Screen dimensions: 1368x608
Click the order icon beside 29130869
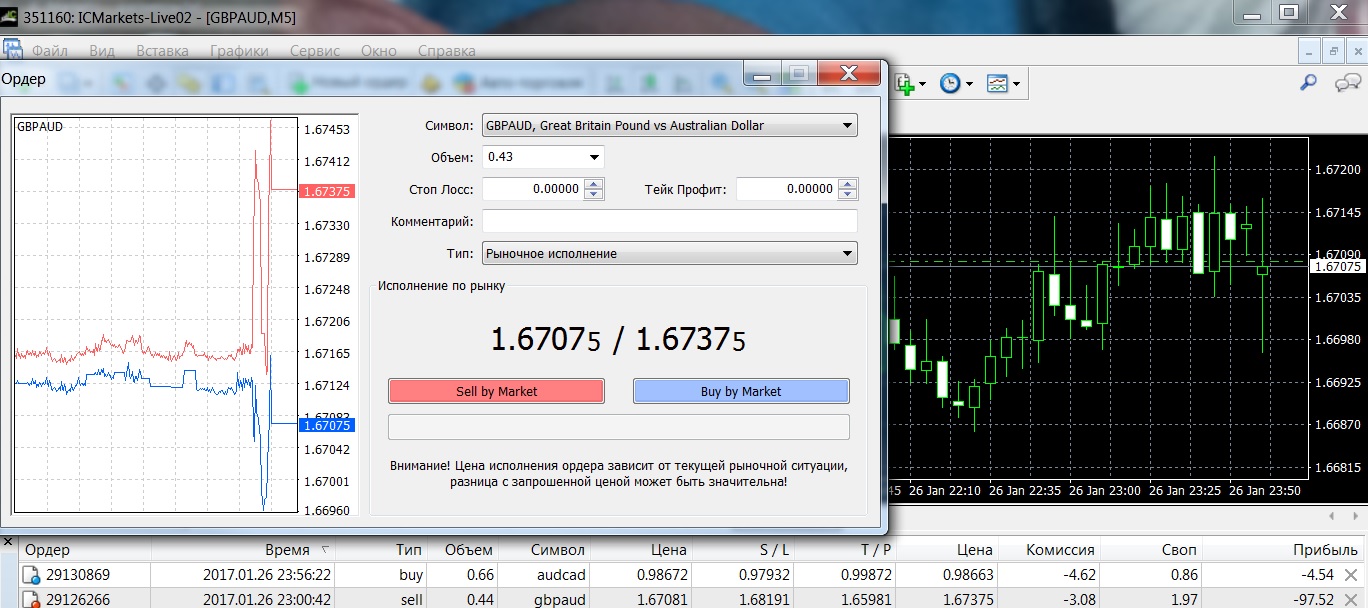tap(32, 575)
